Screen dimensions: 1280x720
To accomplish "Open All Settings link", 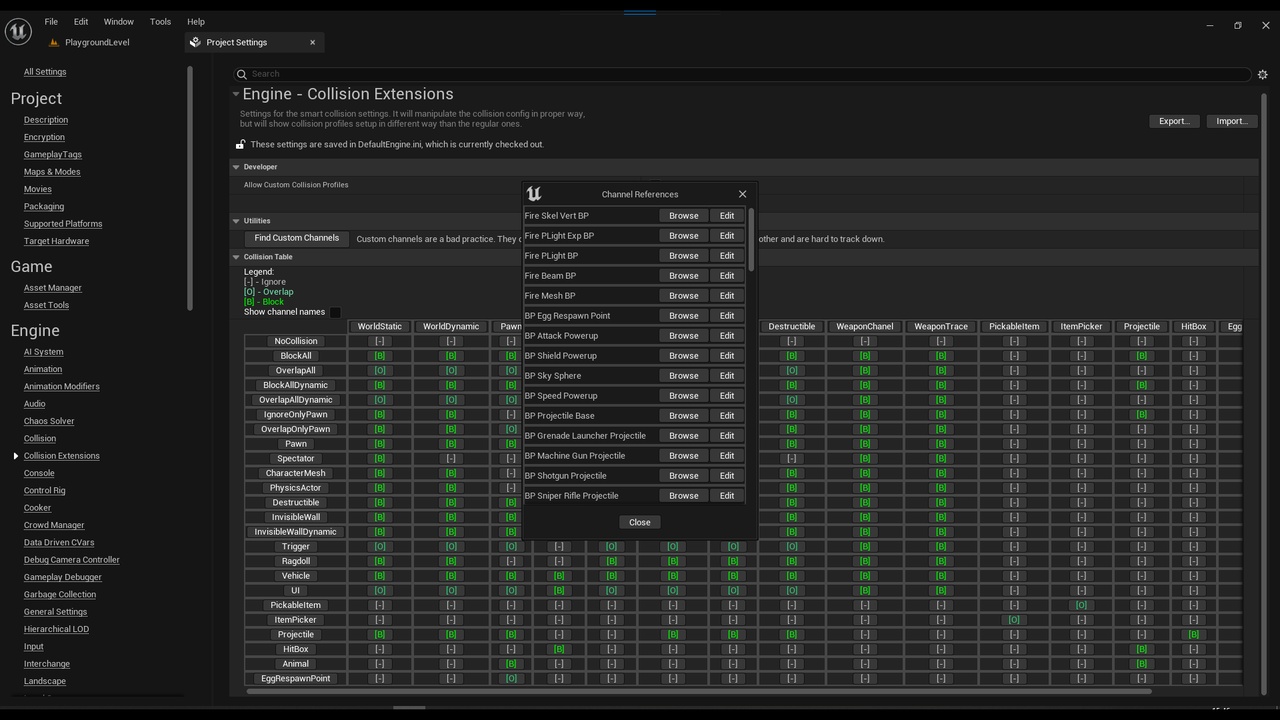I will [x=45, y=72].
